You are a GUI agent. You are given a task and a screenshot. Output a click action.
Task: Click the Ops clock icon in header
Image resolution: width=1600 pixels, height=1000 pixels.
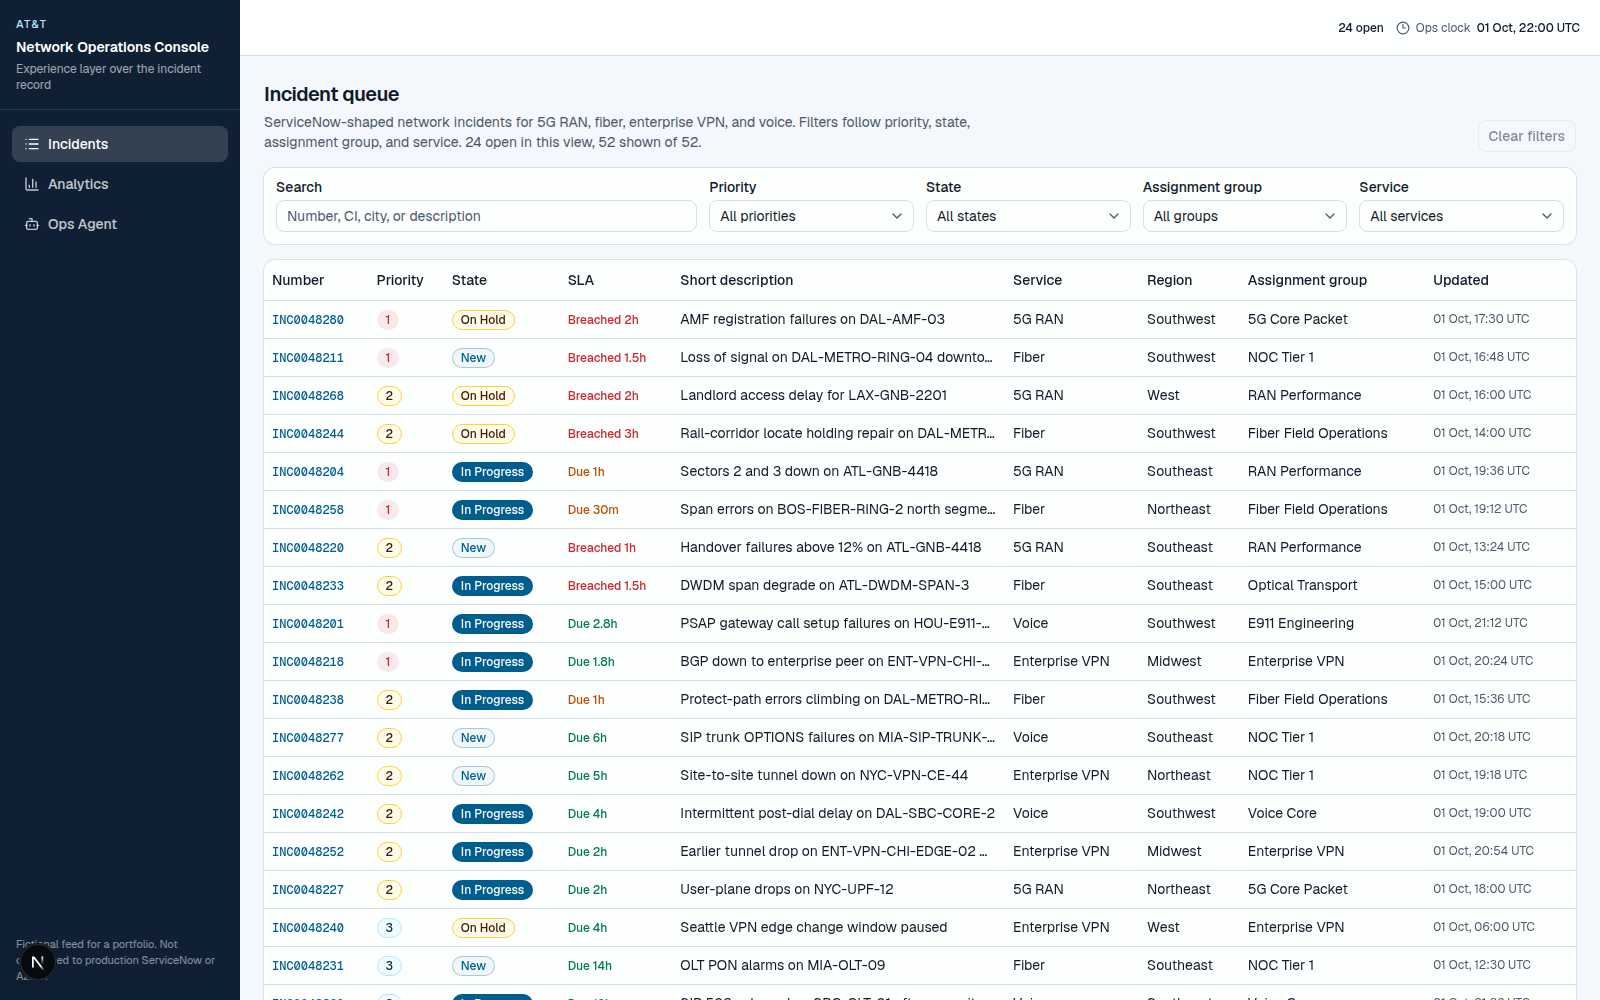point(1403,28)
